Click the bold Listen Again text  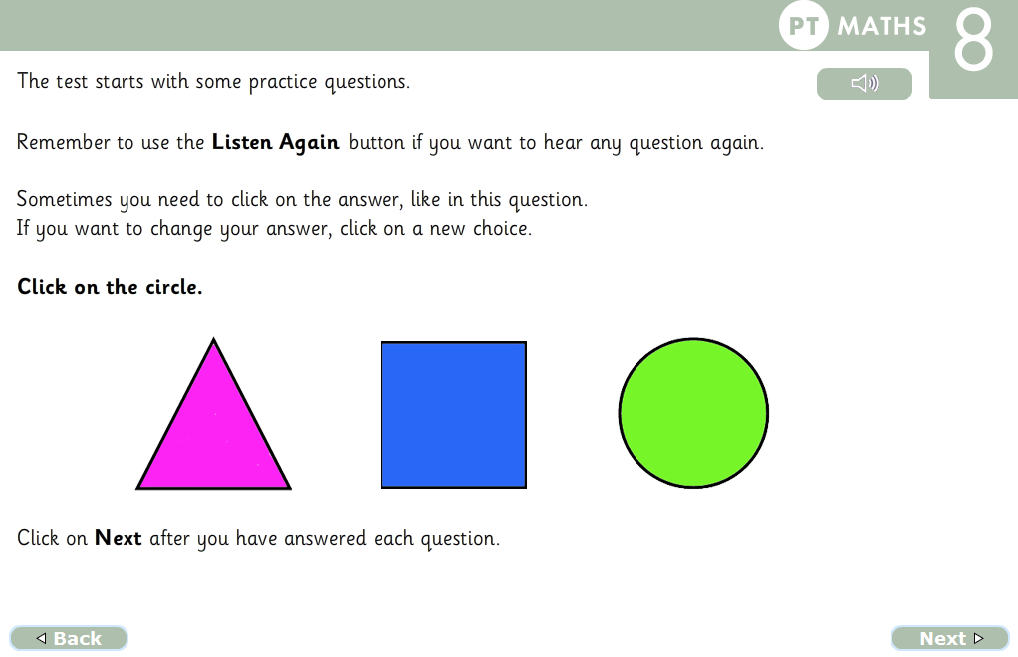(x=275, y=142)
